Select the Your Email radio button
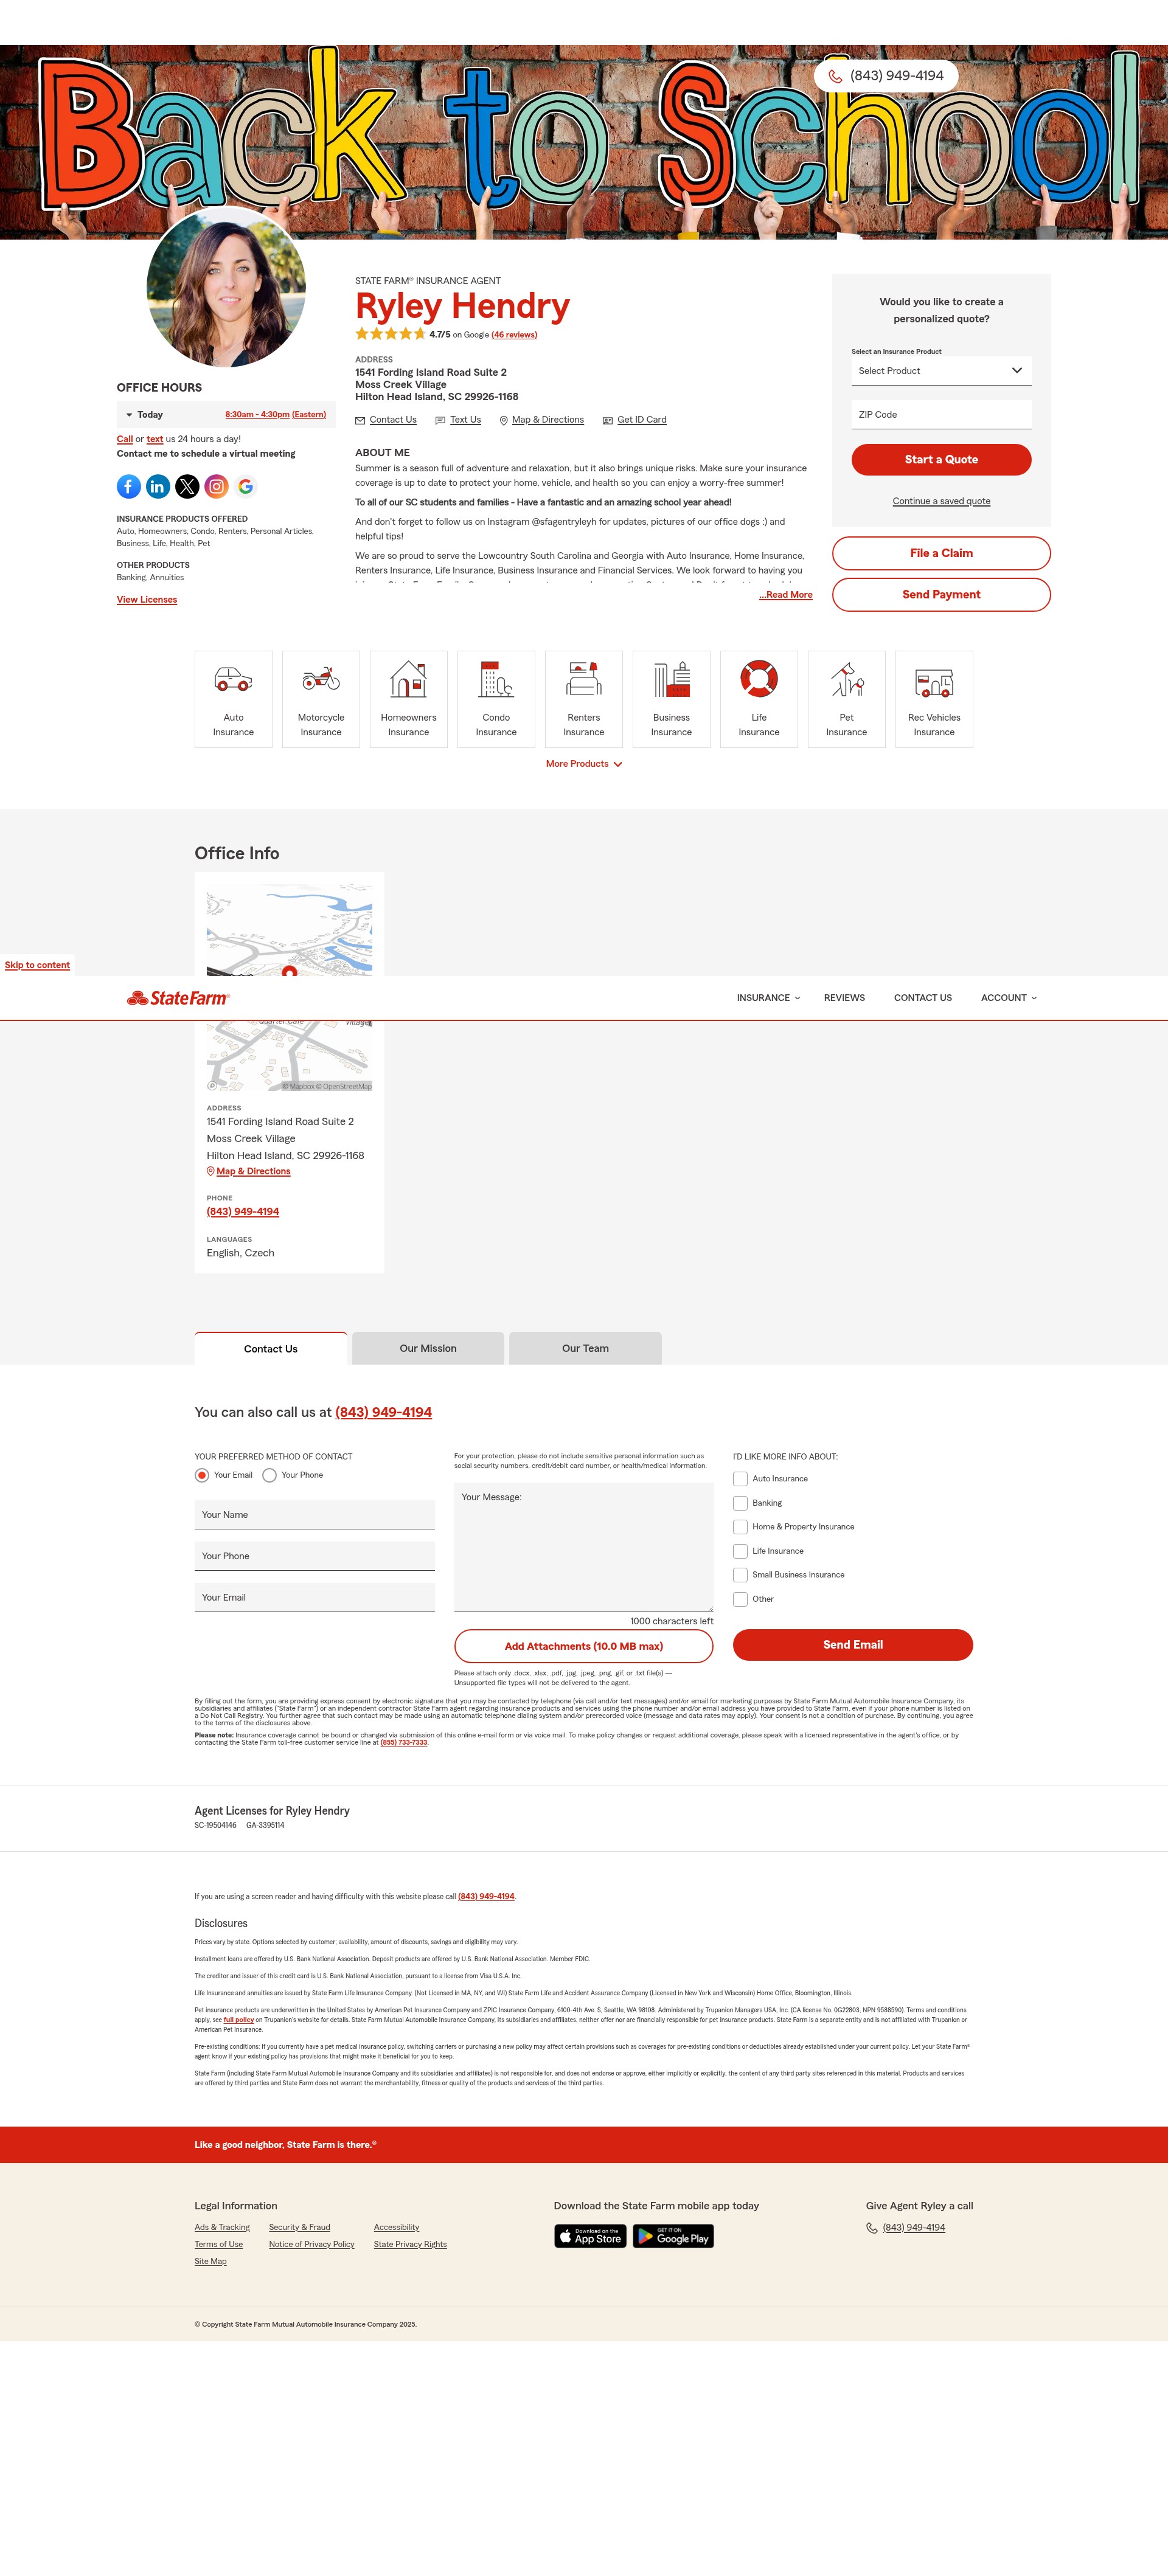This screenshot has height=2576, width=1168. point(202,1475)
